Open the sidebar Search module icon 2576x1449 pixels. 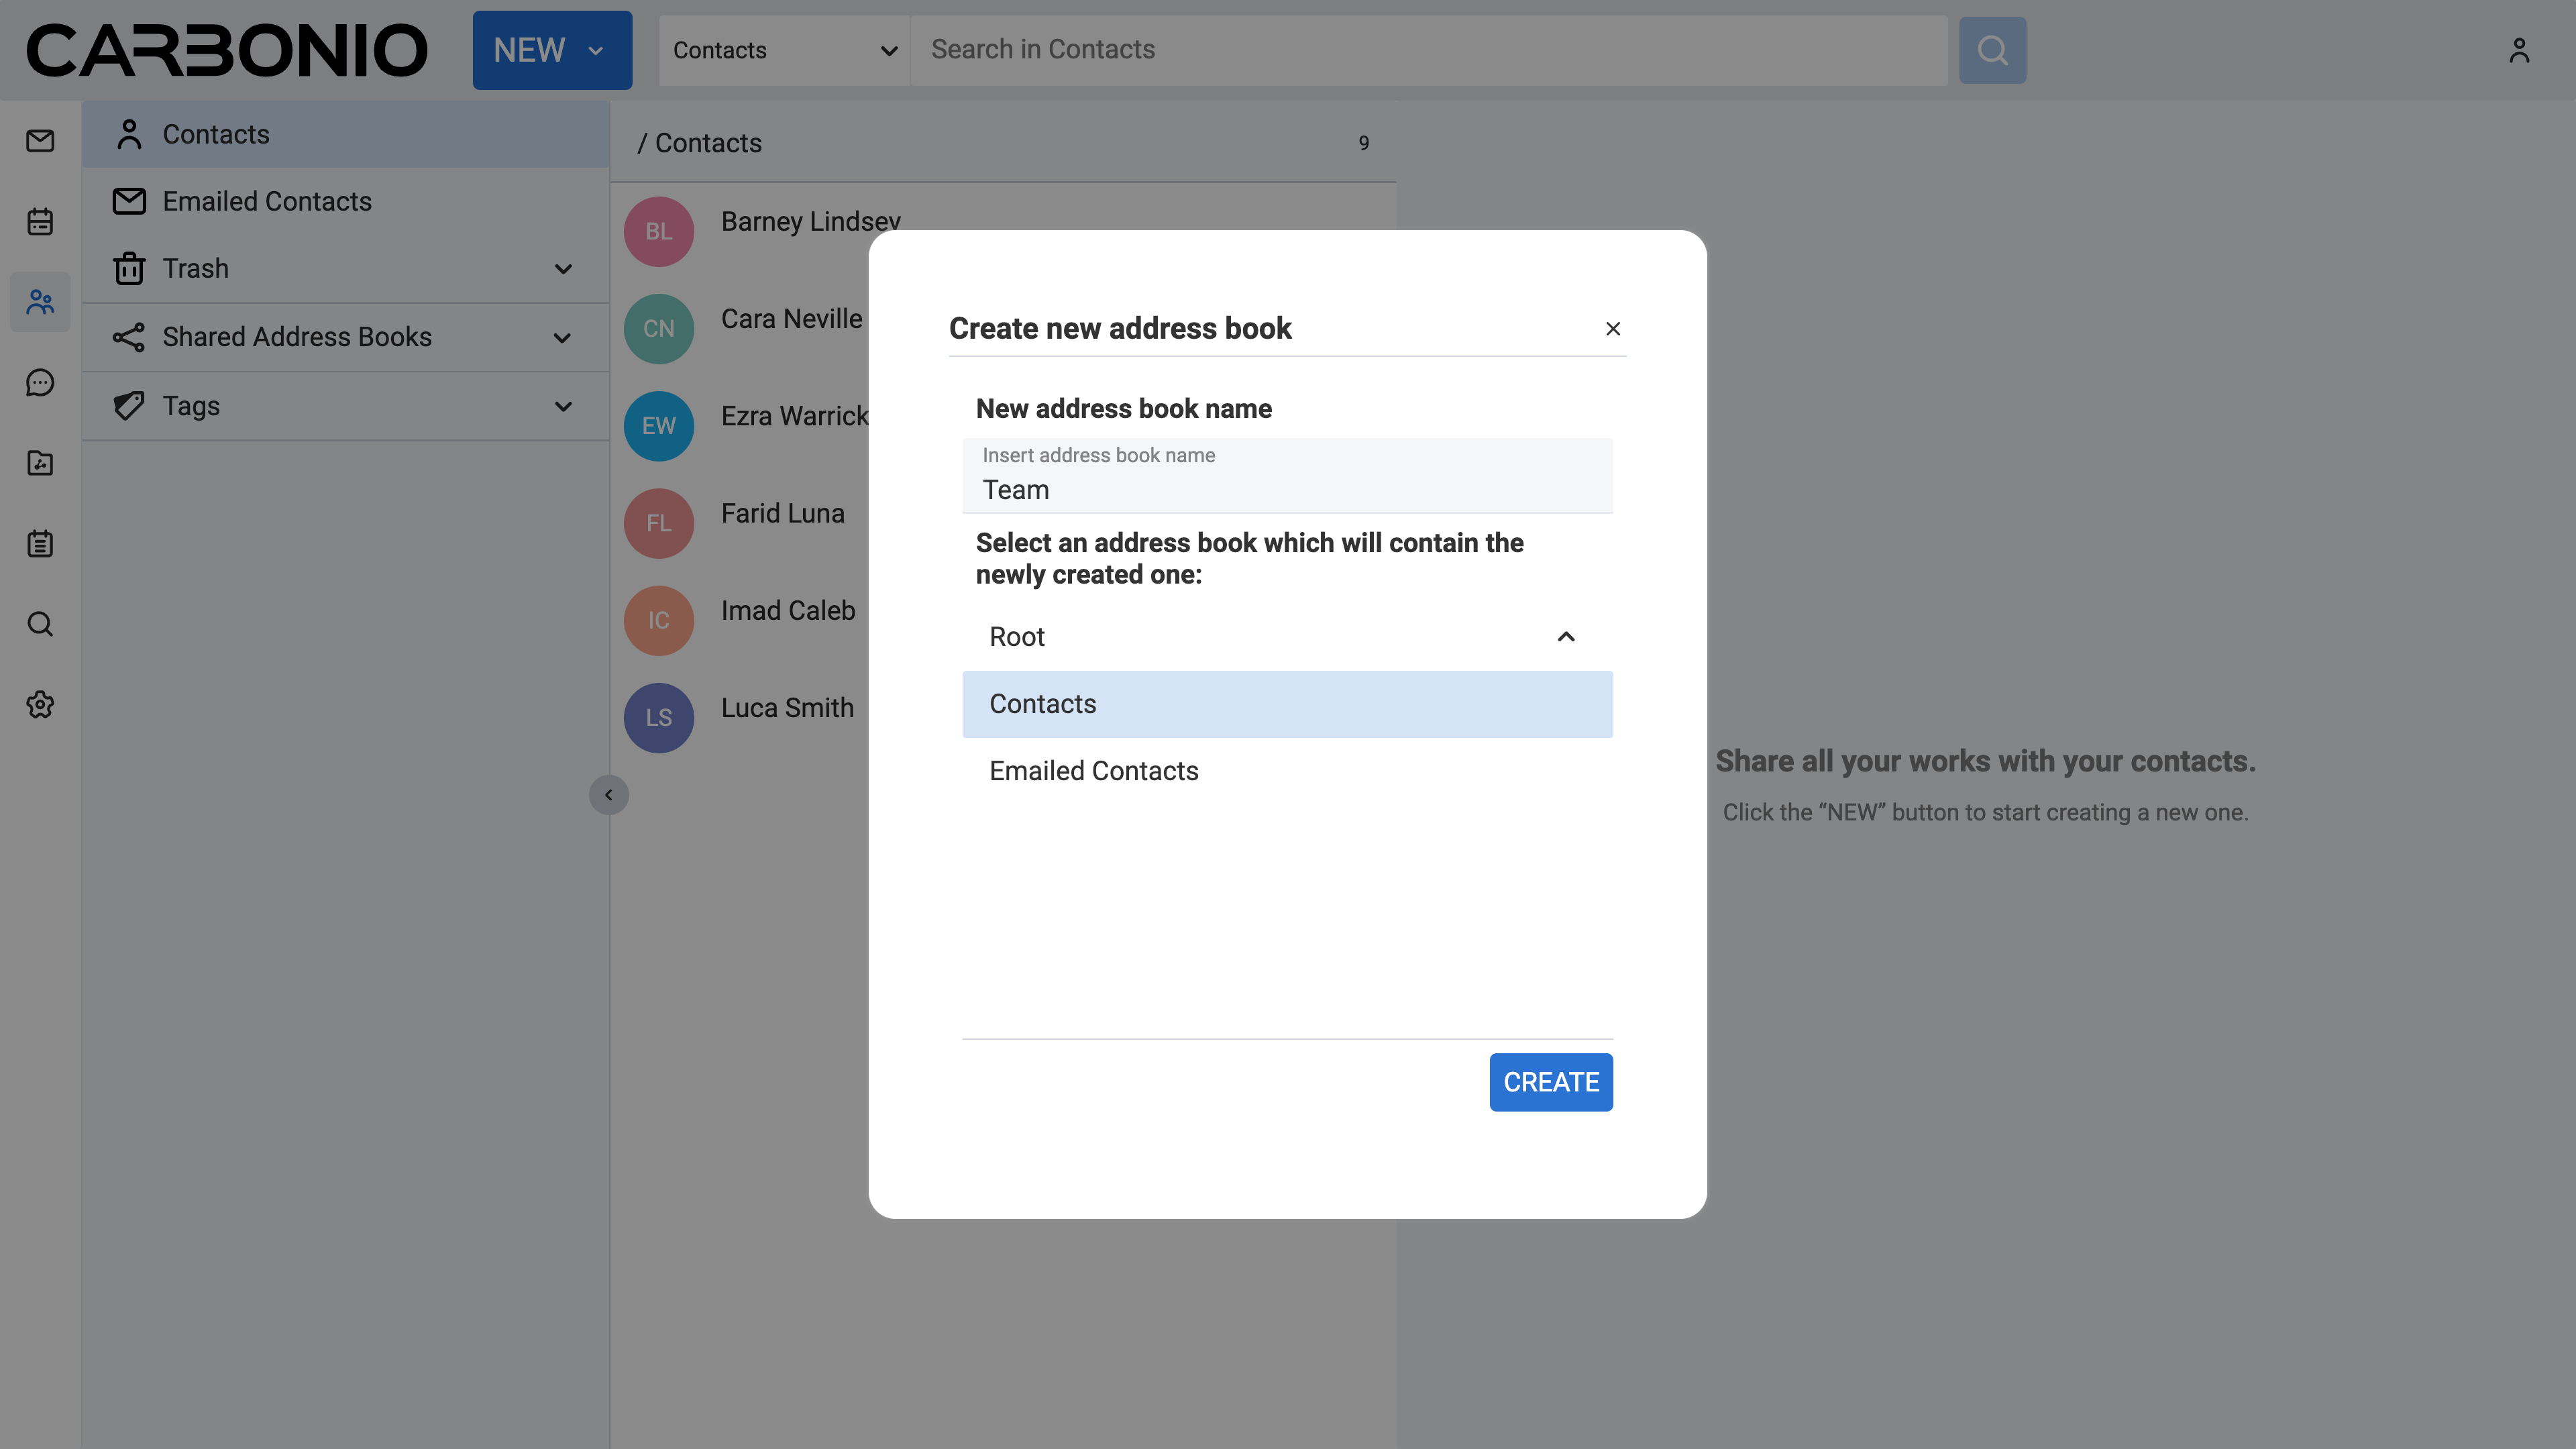tap(40, 624)
